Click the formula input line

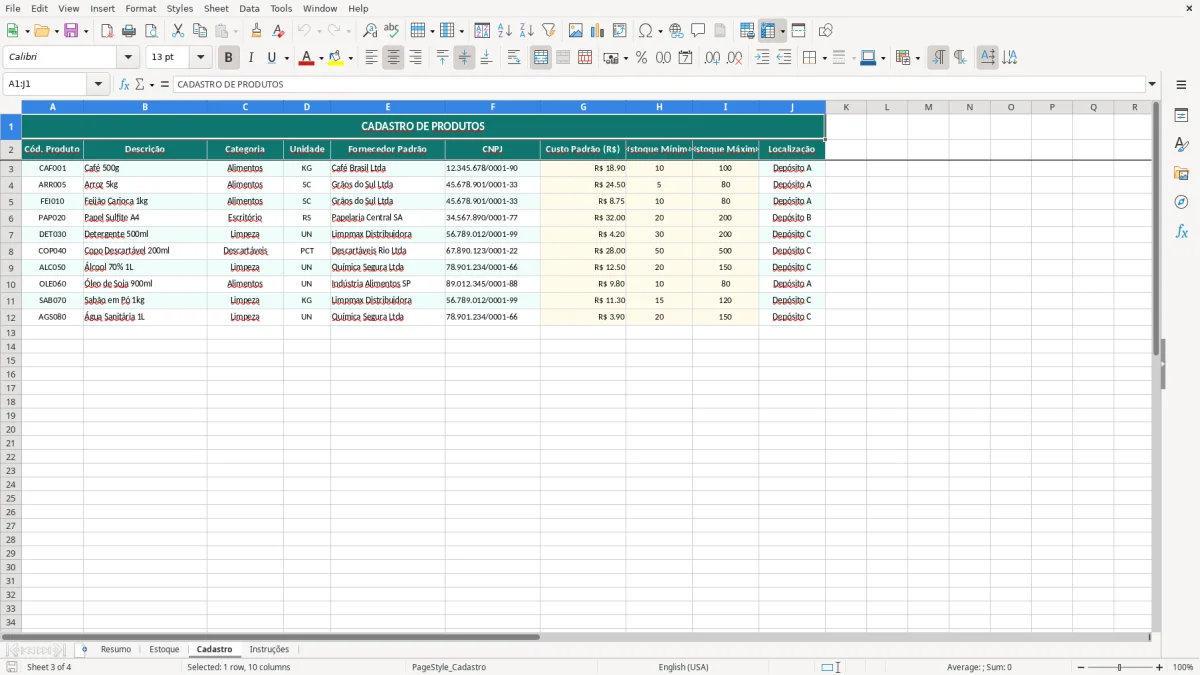pyautogui.click(x=659, y=84)
